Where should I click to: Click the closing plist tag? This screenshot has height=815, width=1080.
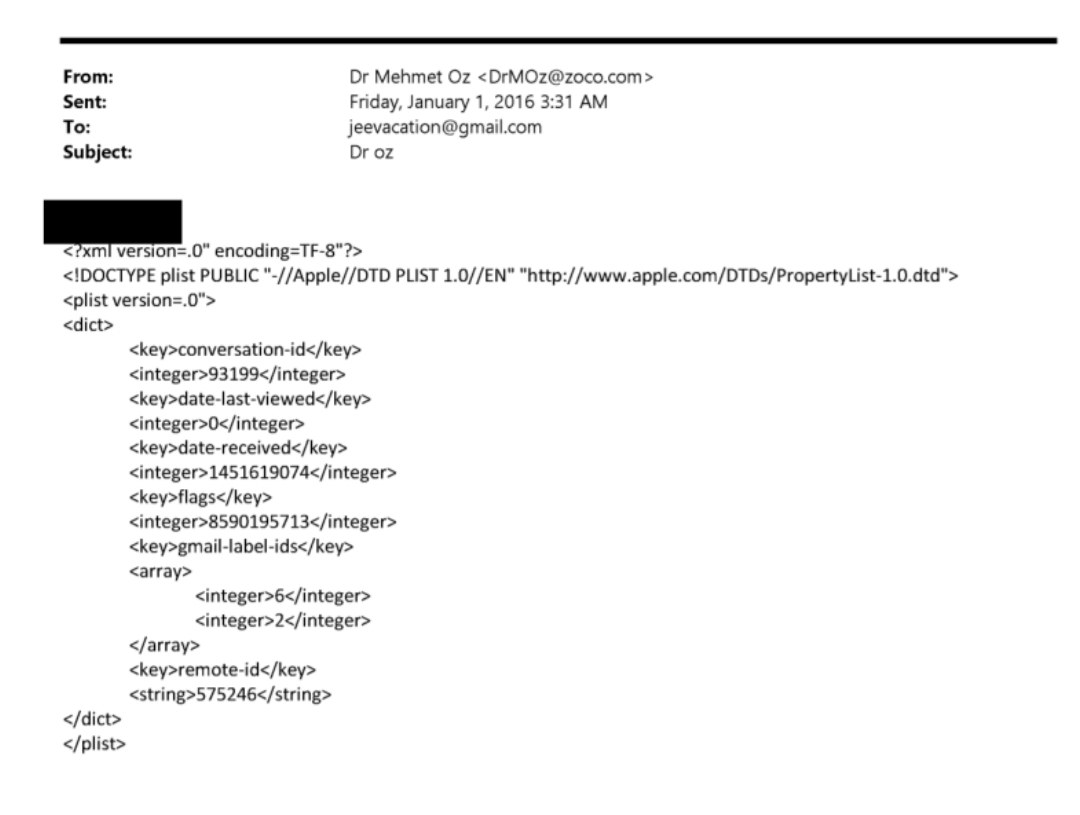[x=94, y=744]
